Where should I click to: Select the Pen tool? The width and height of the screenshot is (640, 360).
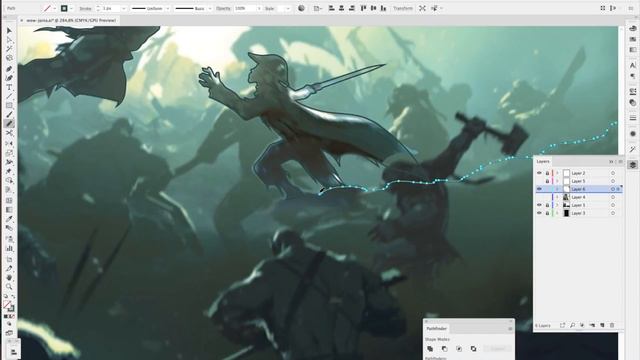[9, 69]
